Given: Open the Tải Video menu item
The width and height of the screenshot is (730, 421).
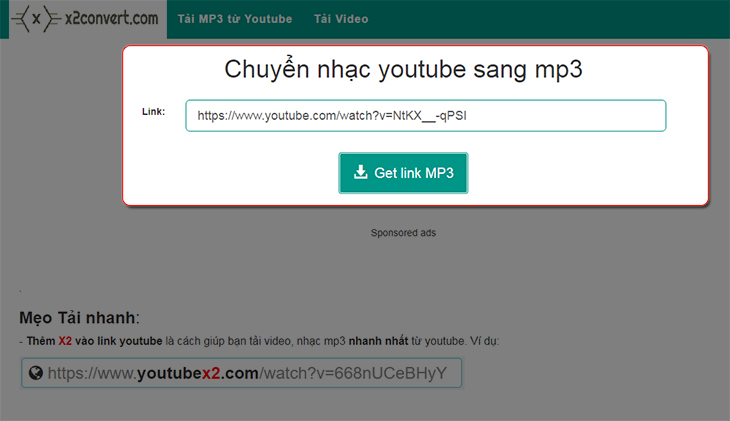Looking at the screenshot, I should (x=341, y=19).
